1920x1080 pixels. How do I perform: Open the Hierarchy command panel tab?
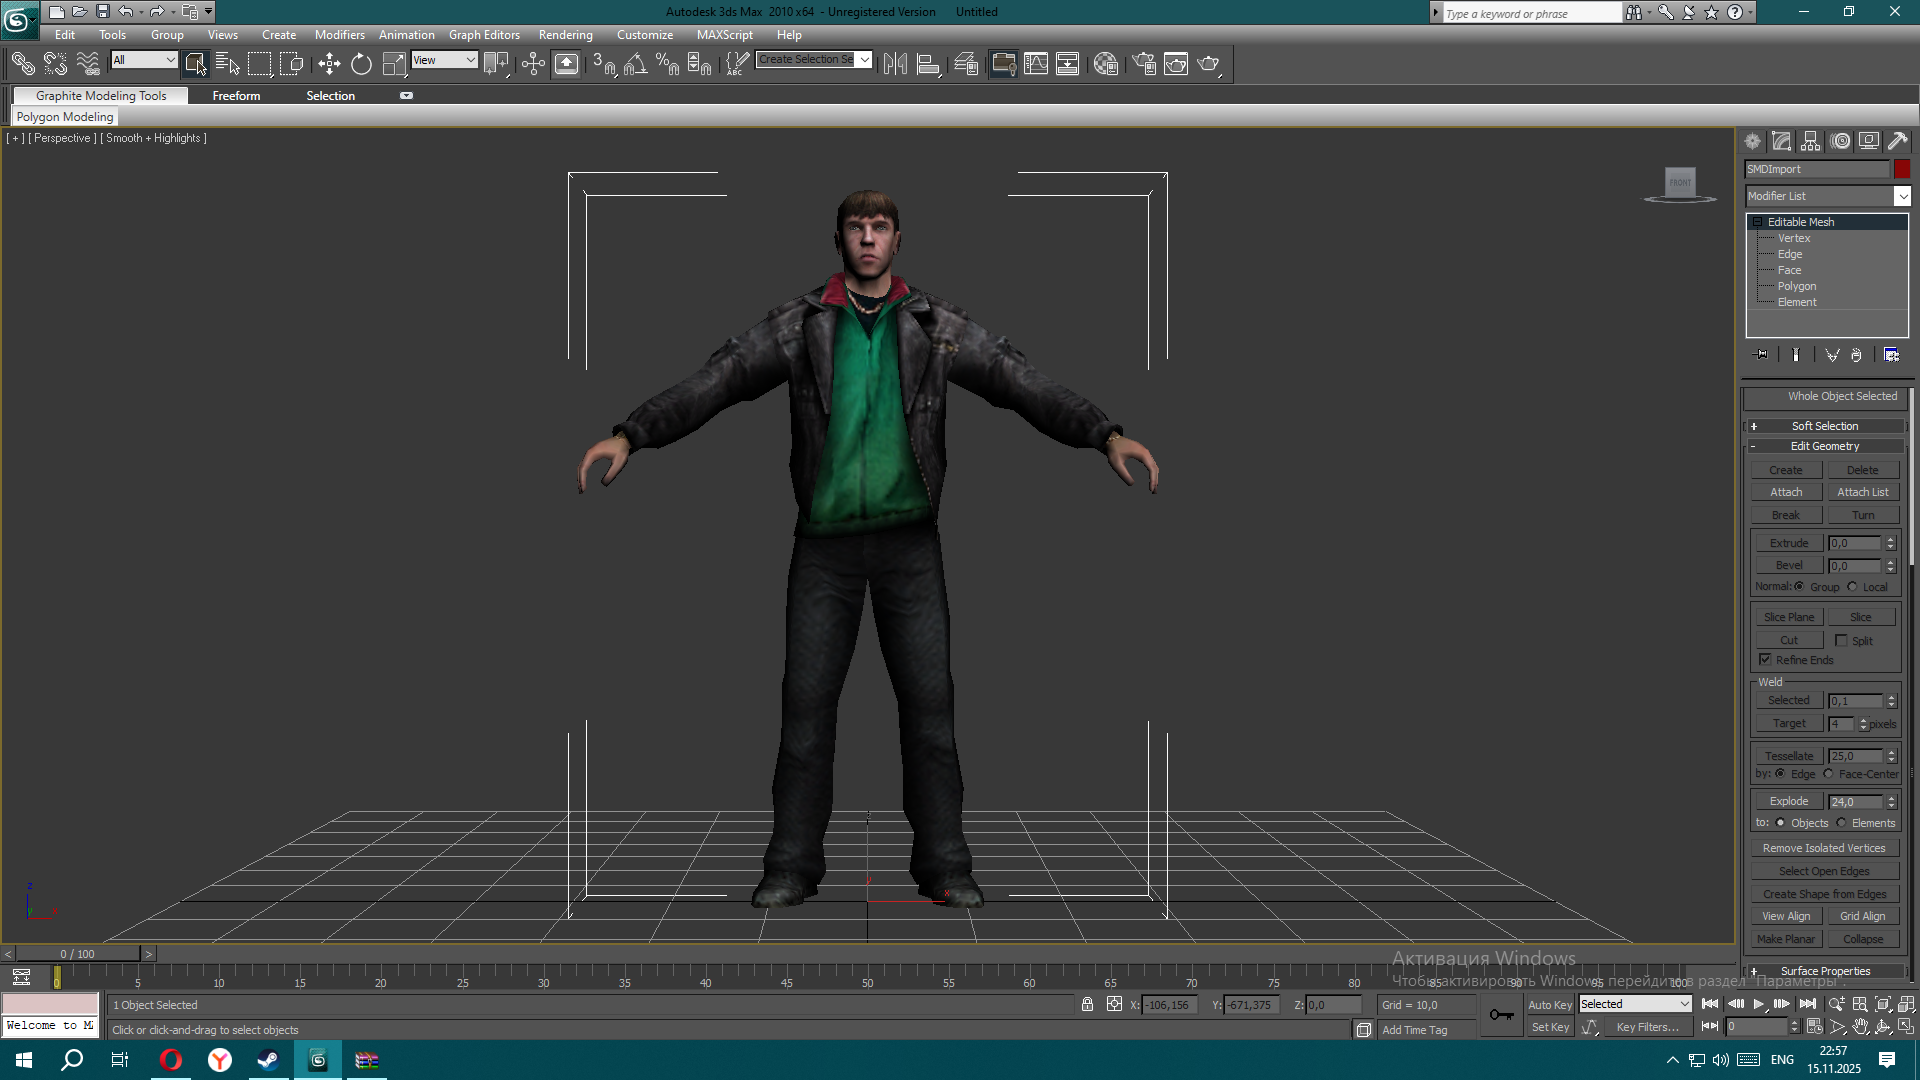1811,141
